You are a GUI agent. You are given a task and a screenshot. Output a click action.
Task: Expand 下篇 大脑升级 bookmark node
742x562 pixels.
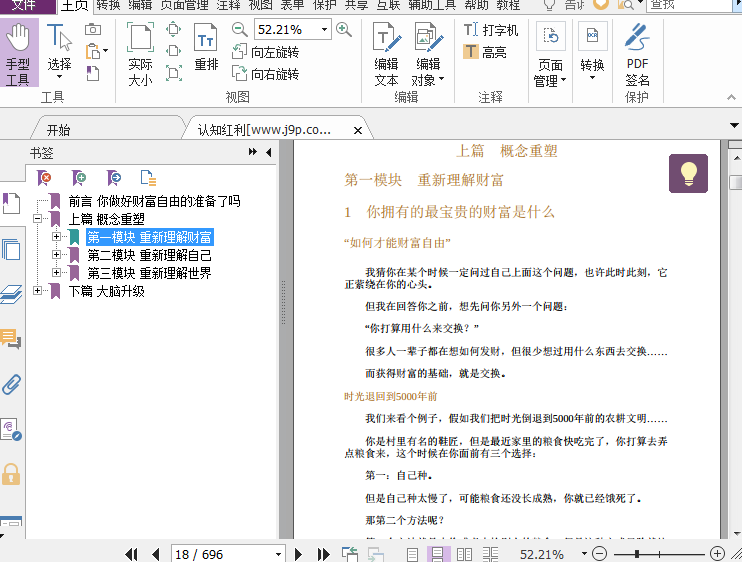tap(37, 290)
